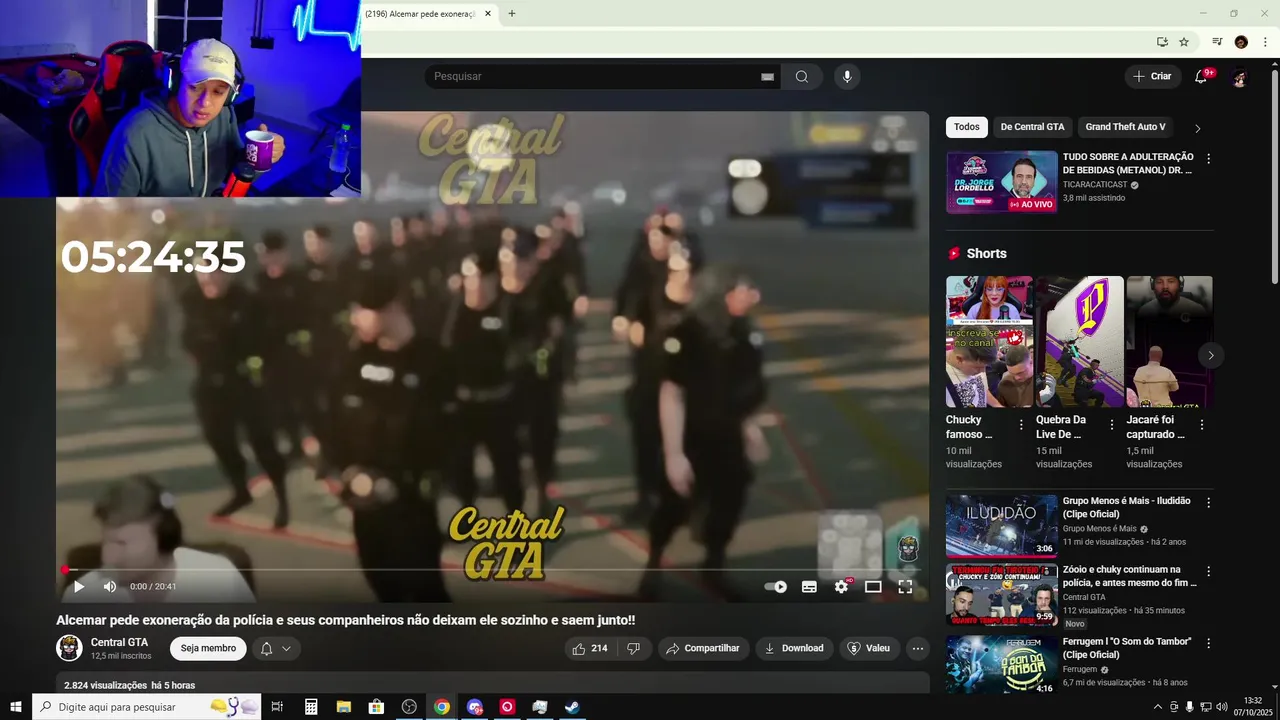Viewport: 1280px width, 720px height.
Task: Toggle subtitles/closed captions in the player
Action: [x=809, y=587]
